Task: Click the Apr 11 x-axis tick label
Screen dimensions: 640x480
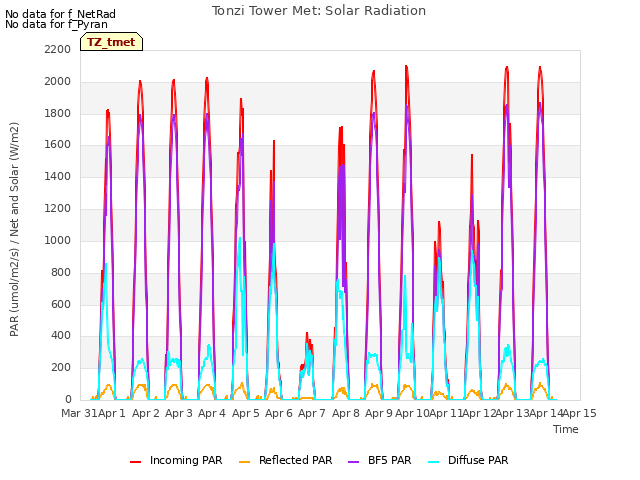Action: 446,413
